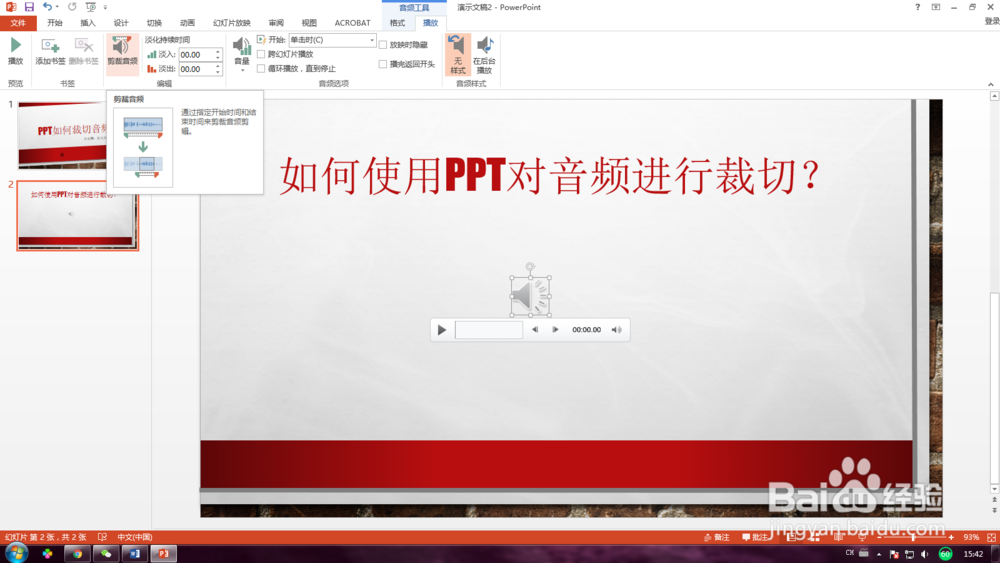Play the audio using slide player play button
The height and width of the screenshot is (563, 1000).
(x=441, y=330)
